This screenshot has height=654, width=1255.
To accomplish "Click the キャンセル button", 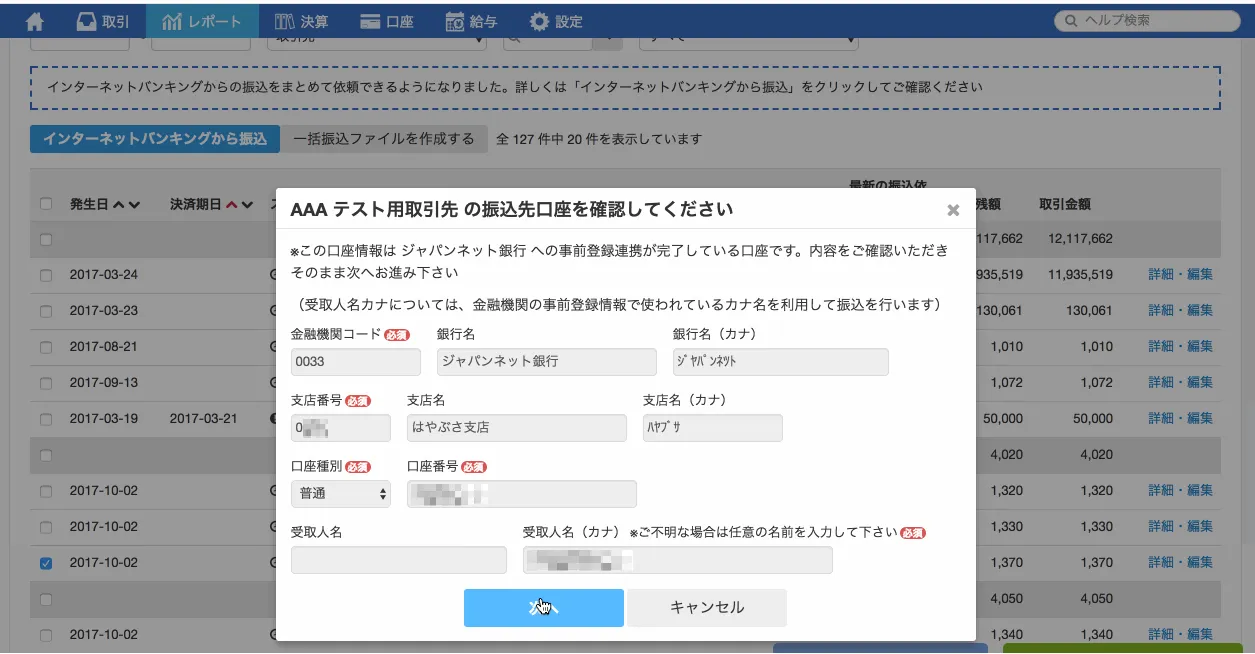I will click(707, 607).
